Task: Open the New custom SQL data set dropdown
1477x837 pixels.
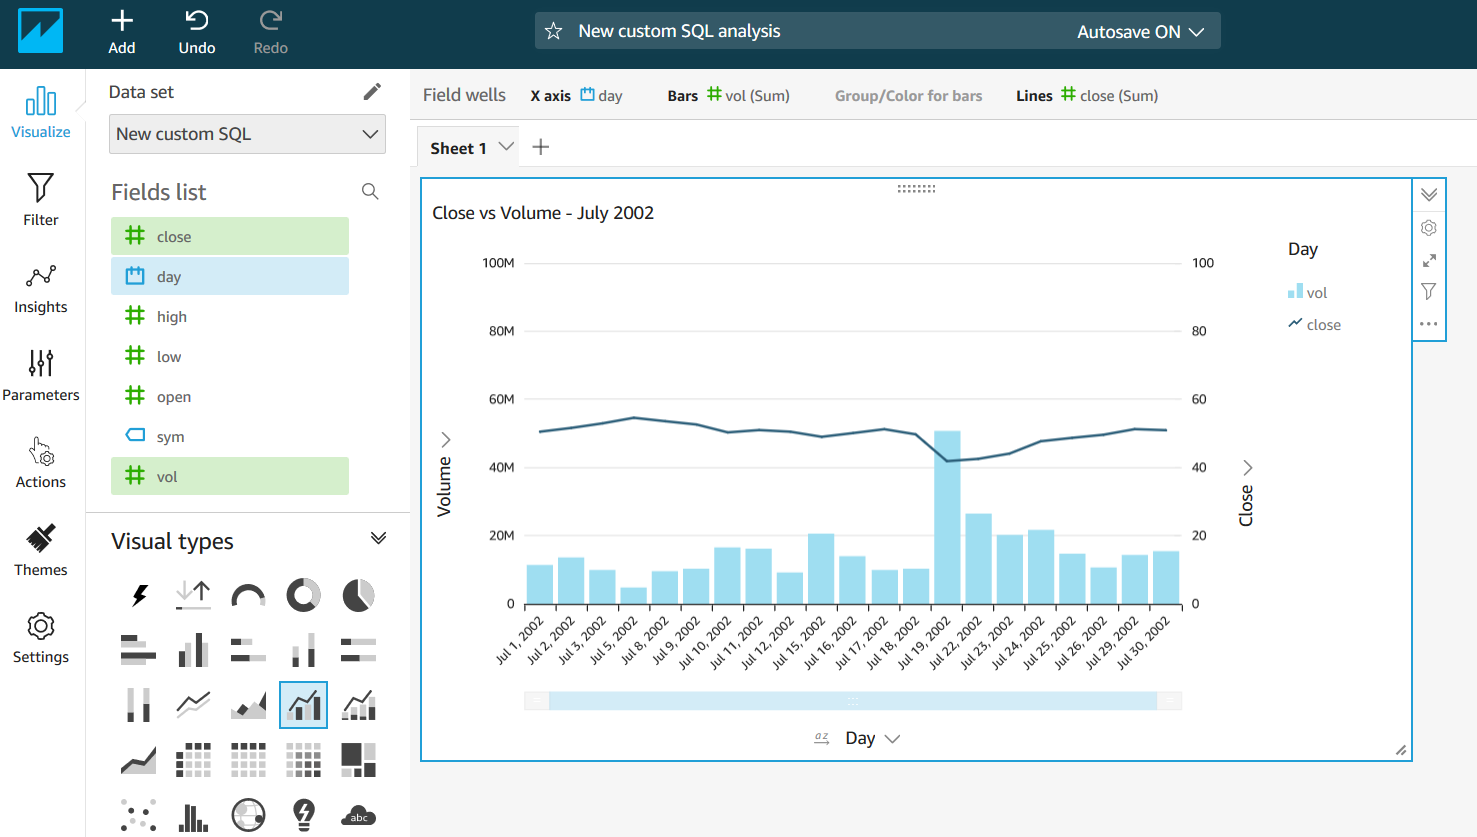Action: point(247,134)
